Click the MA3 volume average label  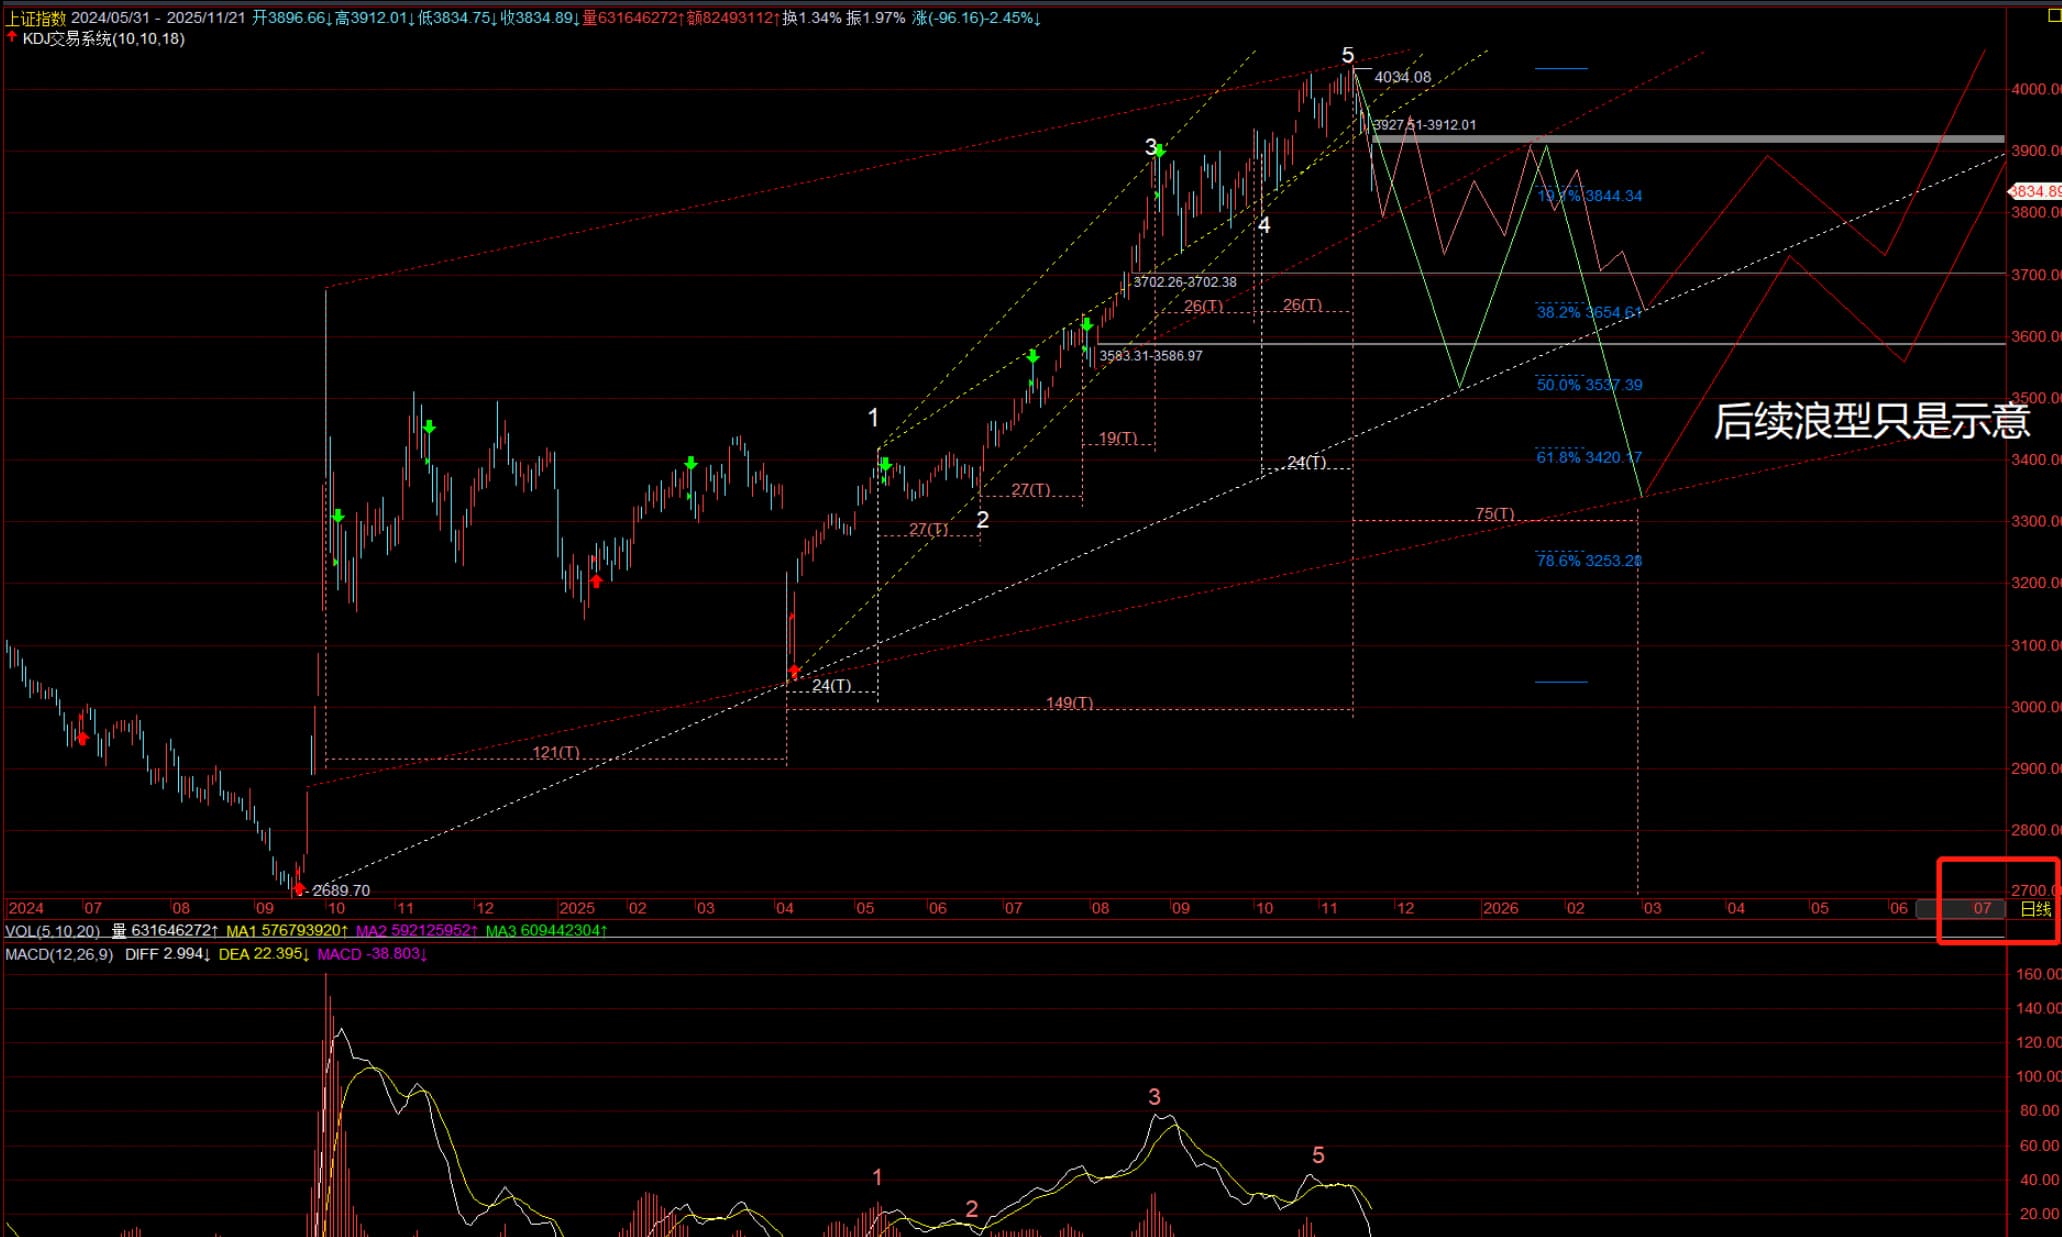[x=546, y=931]
